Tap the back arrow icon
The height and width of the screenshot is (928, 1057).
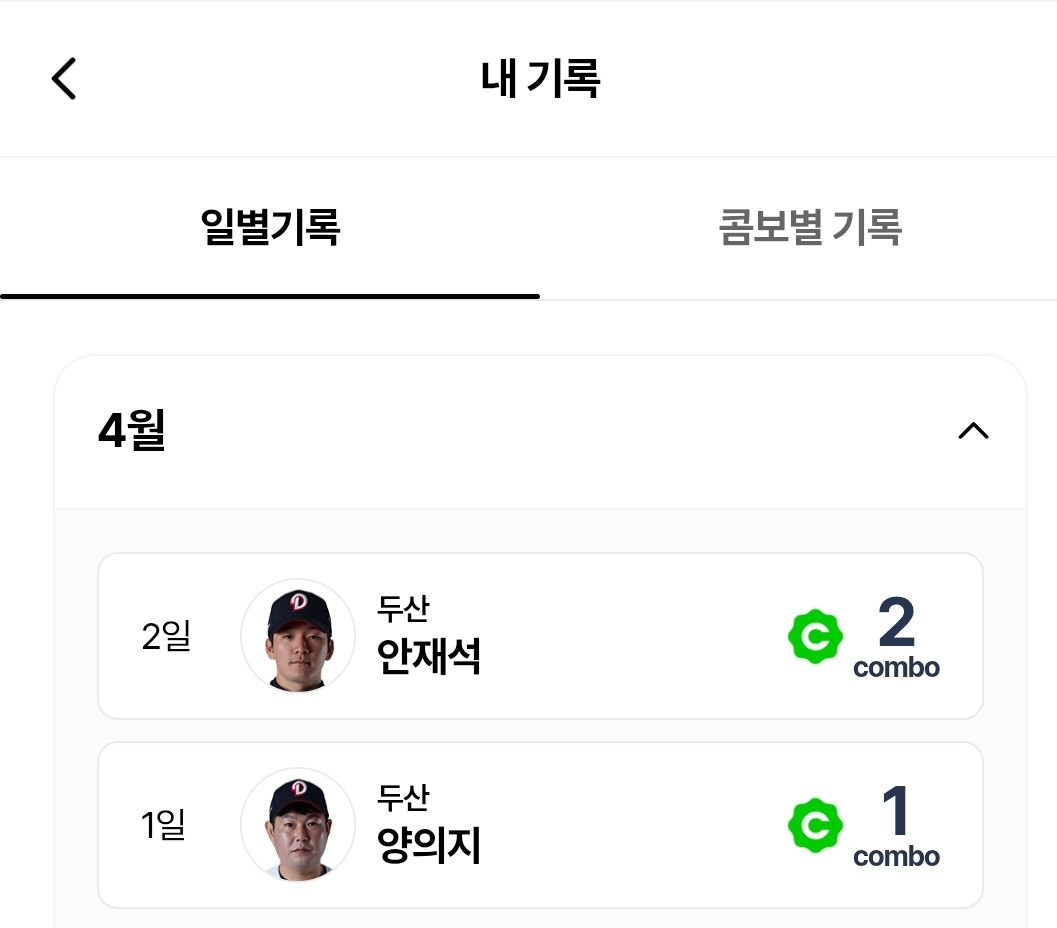(x=64, y=79)
